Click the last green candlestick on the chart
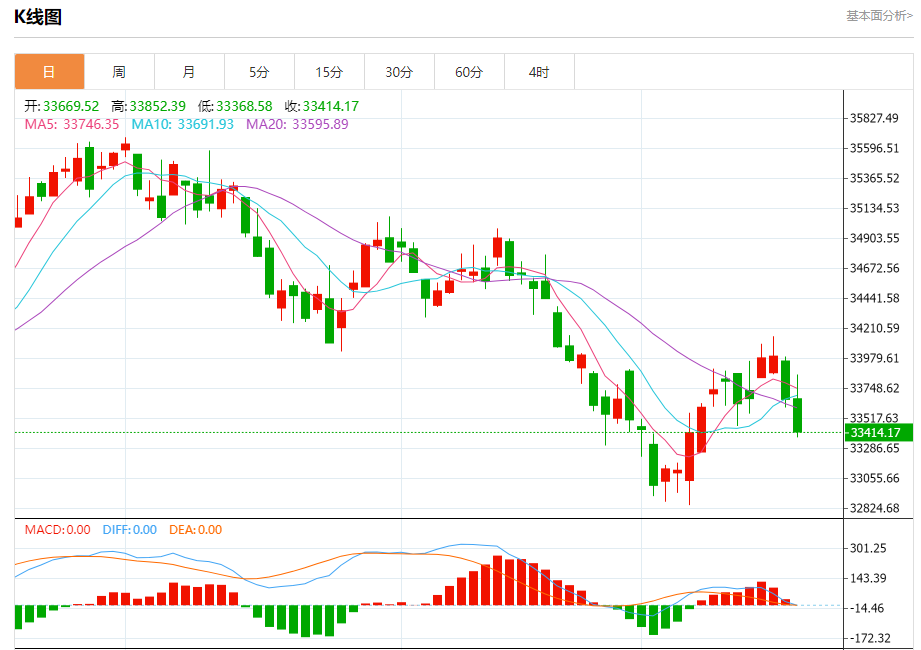The height and width of the screenshot is (650, 921). [797, 415]
